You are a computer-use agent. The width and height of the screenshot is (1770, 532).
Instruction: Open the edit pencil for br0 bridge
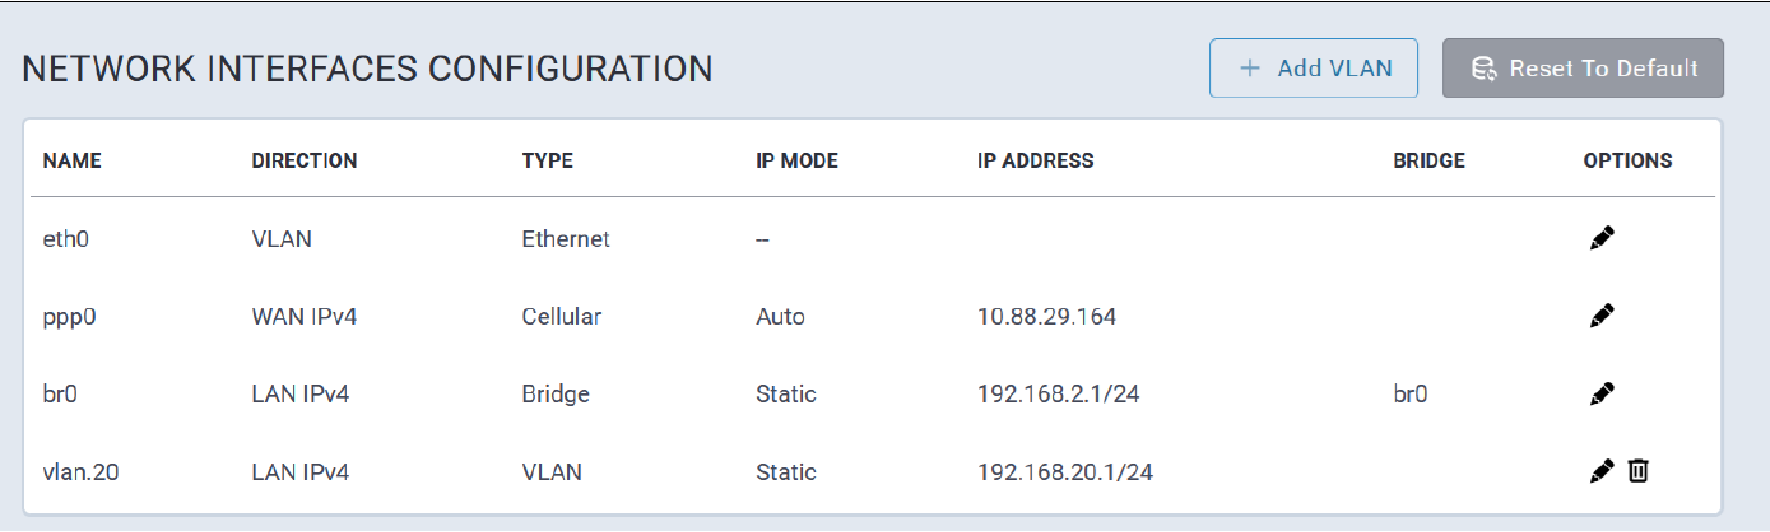coord(1601,394)
